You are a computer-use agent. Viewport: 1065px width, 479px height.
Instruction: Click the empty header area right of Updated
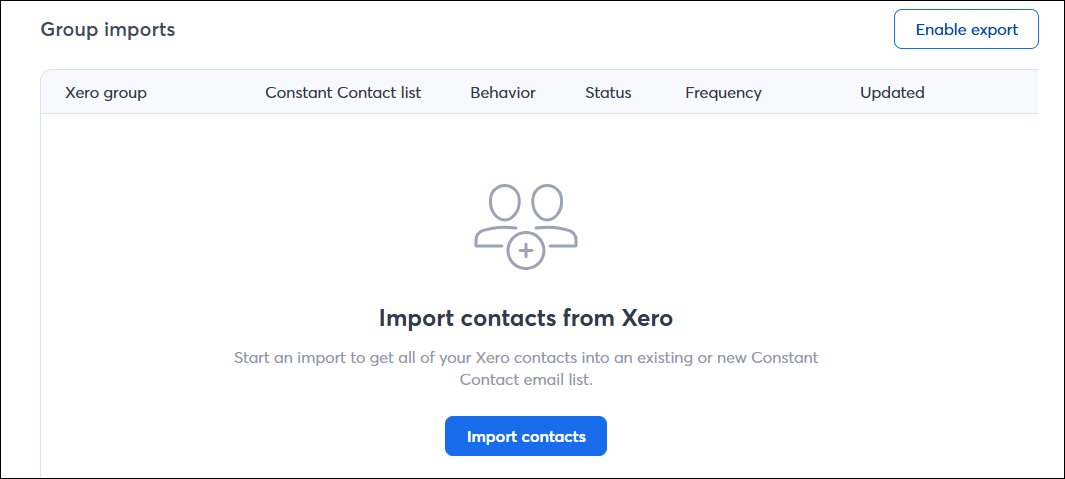(981, 92)
